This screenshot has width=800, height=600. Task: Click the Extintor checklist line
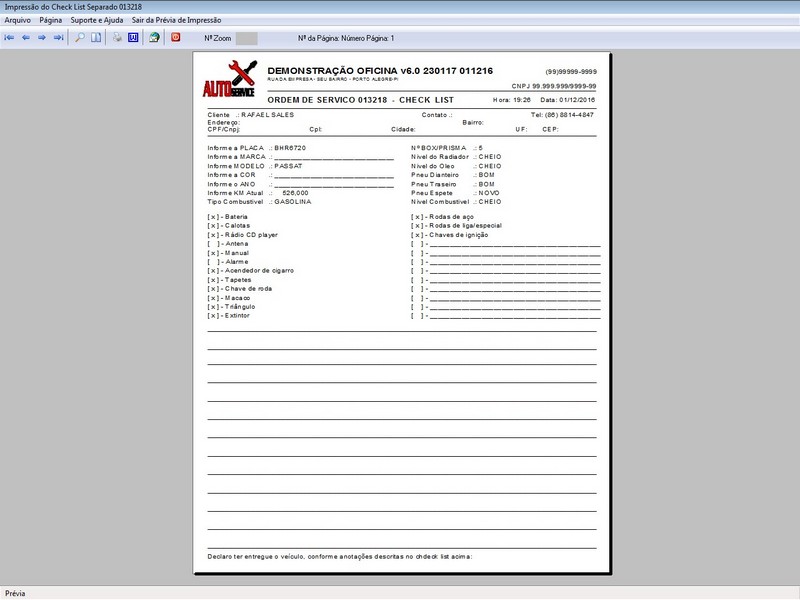tap(229, 316)
